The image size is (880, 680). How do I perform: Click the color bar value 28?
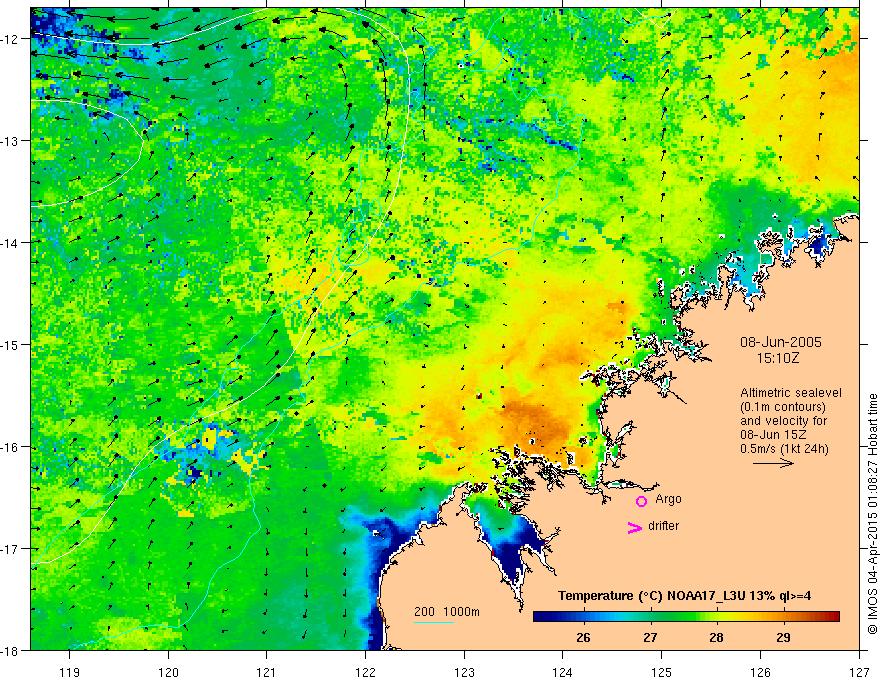click(716, 637)
